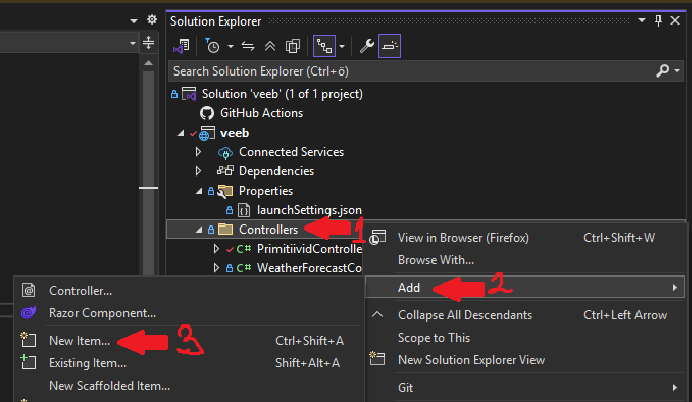Choose New Item... from the submenu
This screenshot has height=402, width=692.
[x=80, y=341]
